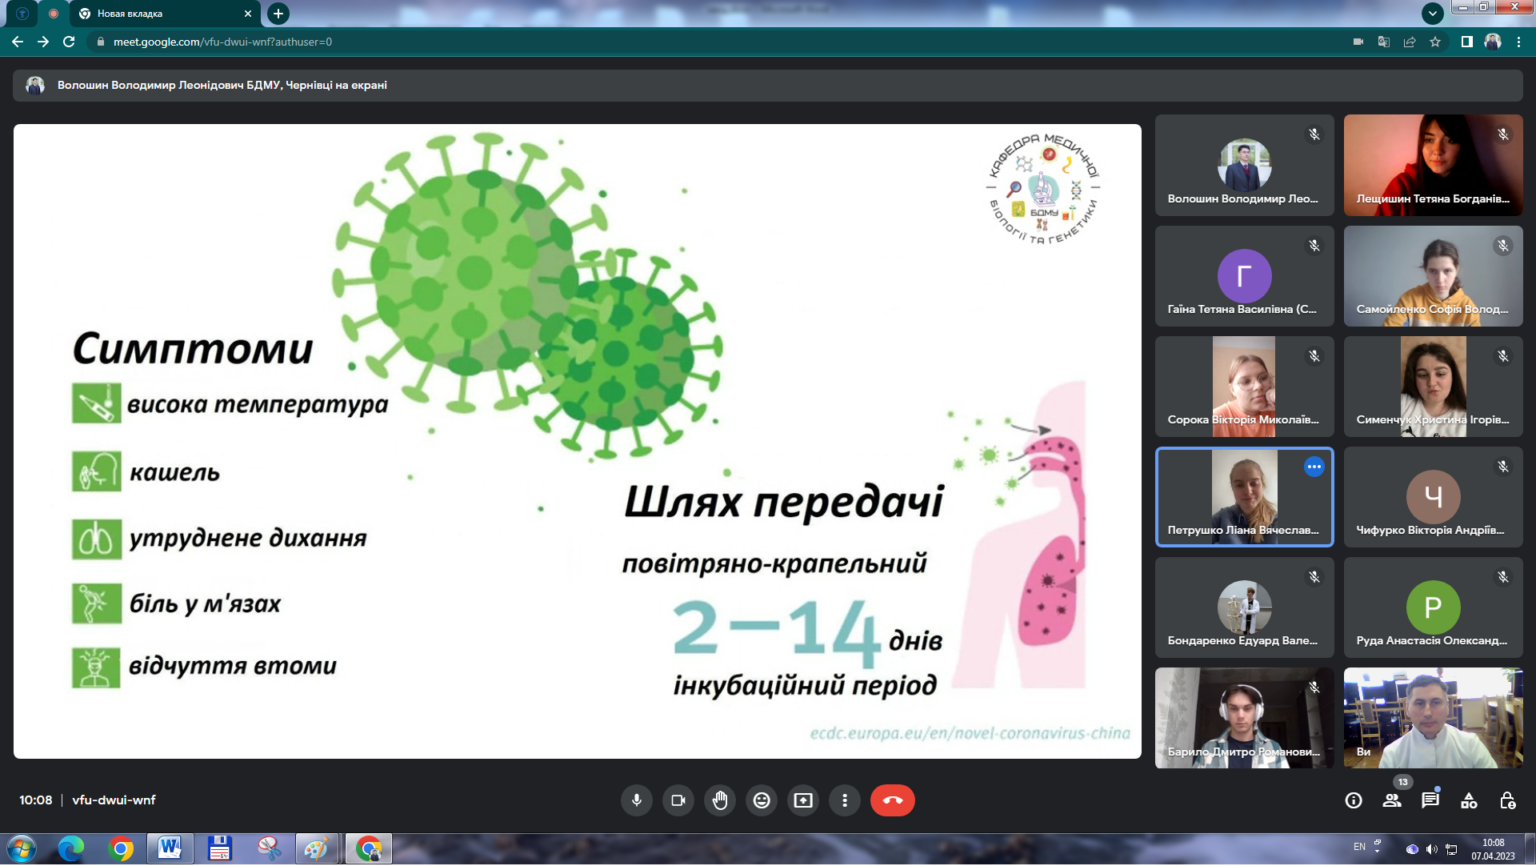Open options on Петрушко Ліана's tile
This screenshot has width=1536, height=866.
(1314, 467)
